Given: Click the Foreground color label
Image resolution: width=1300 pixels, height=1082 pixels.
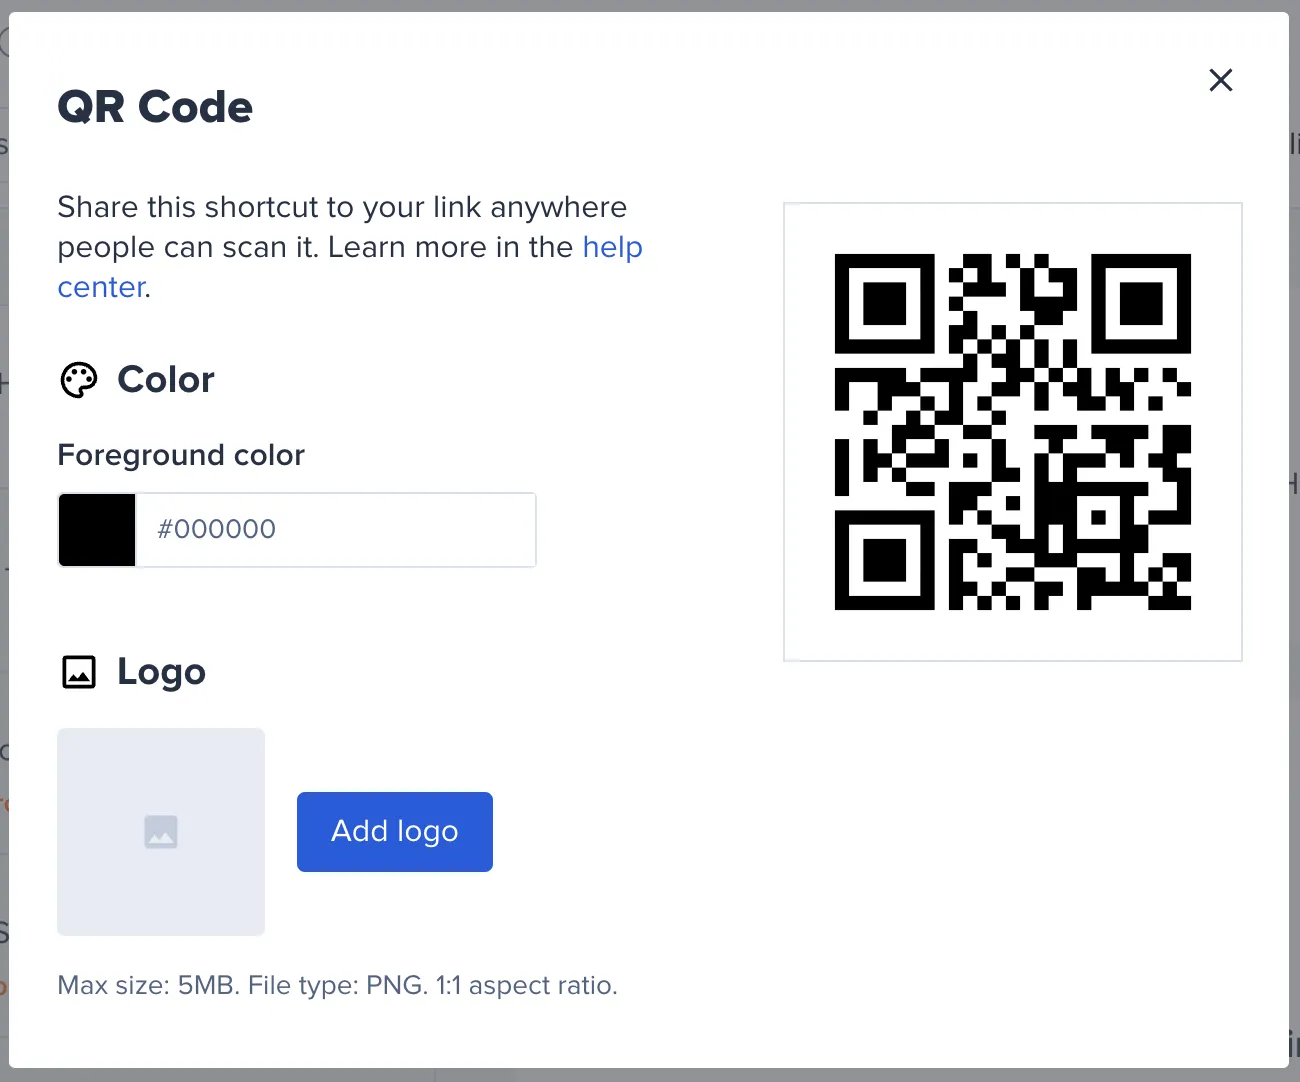Looking at the screenshot, I should 181,455.
